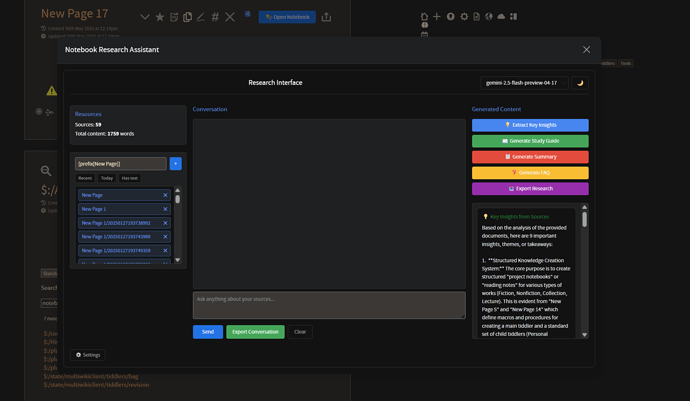Remove the 'New Page' source
690x401 pixels.
click(x=165, y=195)
